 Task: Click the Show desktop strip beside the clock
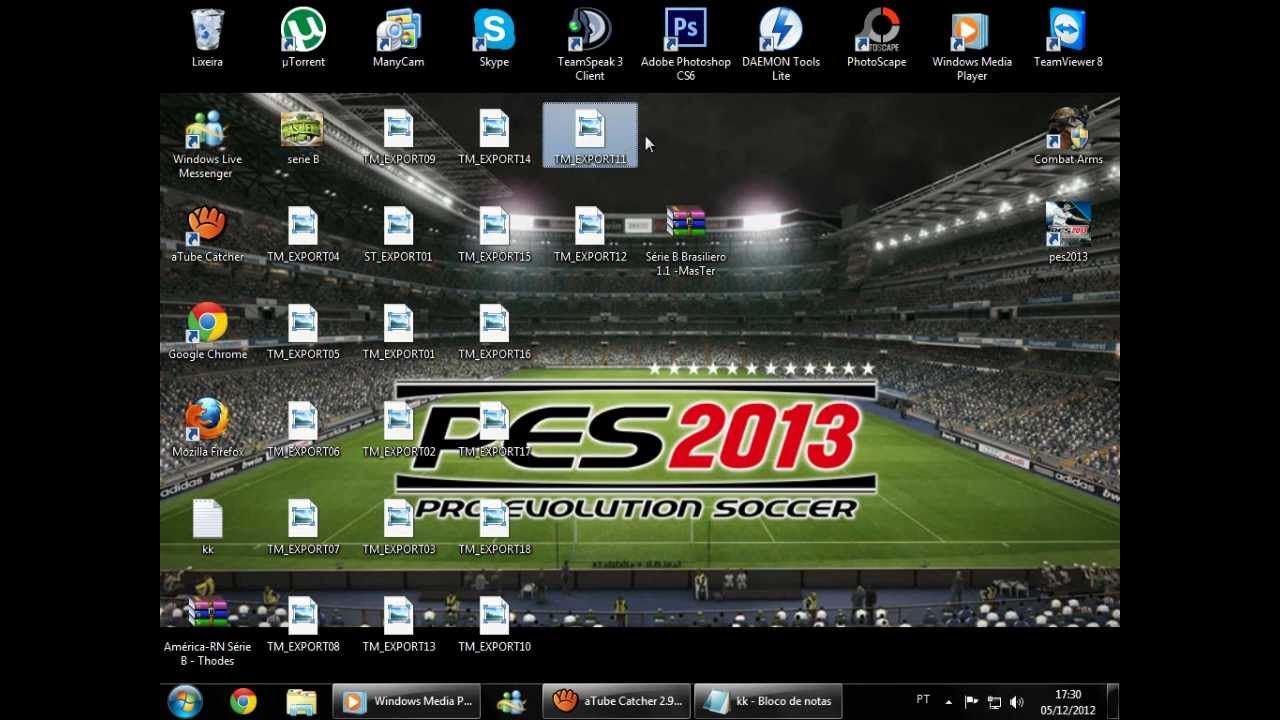(x=1113, y=701)
